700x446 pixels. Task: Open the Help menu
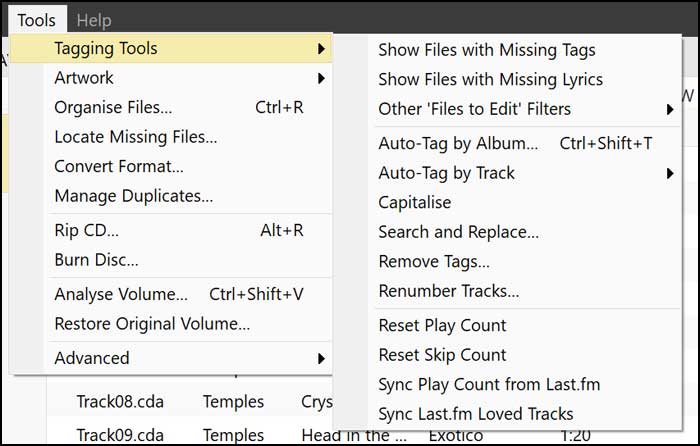click(x=94, y=20)
